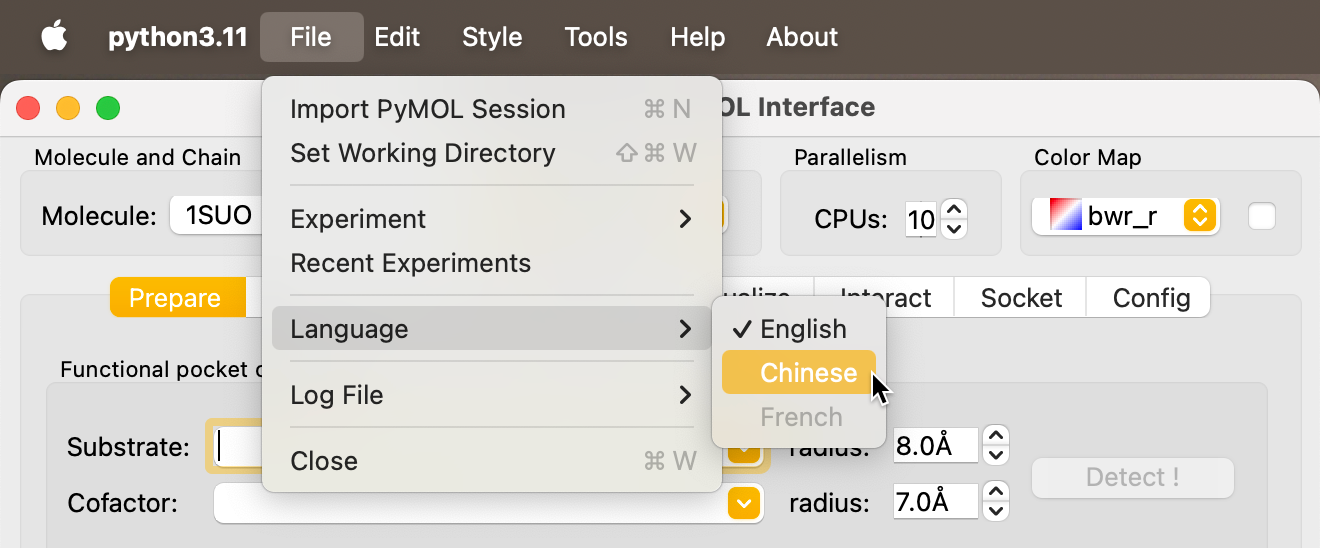This screenshot has width=1320, height=548.
Task: Open the Apple menu
Action: pyautogui.click(x=53, y=37)
